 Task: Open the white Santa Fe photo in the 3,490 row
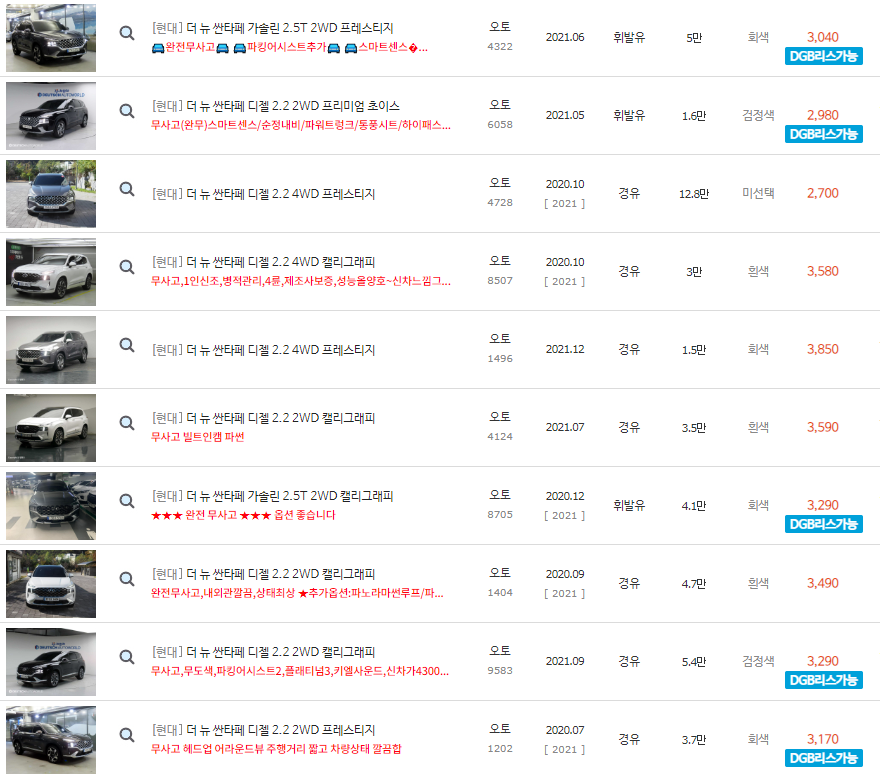click(x=46, y=579)
